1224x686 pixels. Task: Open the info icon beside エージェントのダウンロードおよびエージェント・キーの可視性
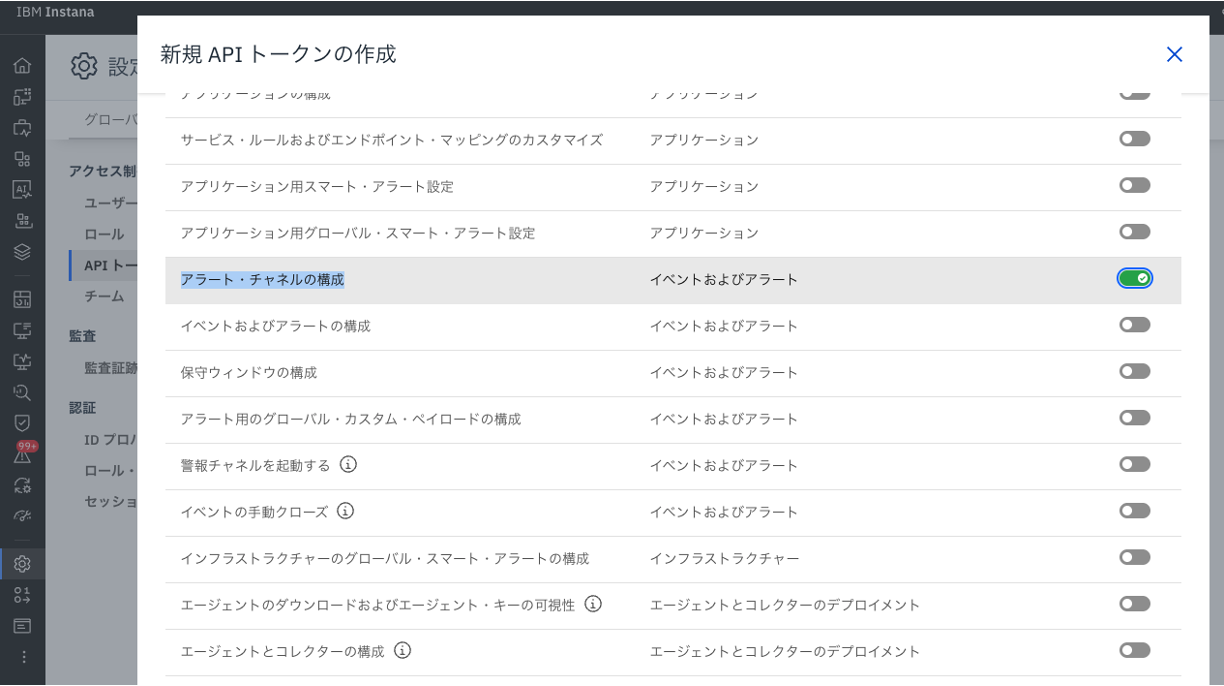tap(593, 604)
